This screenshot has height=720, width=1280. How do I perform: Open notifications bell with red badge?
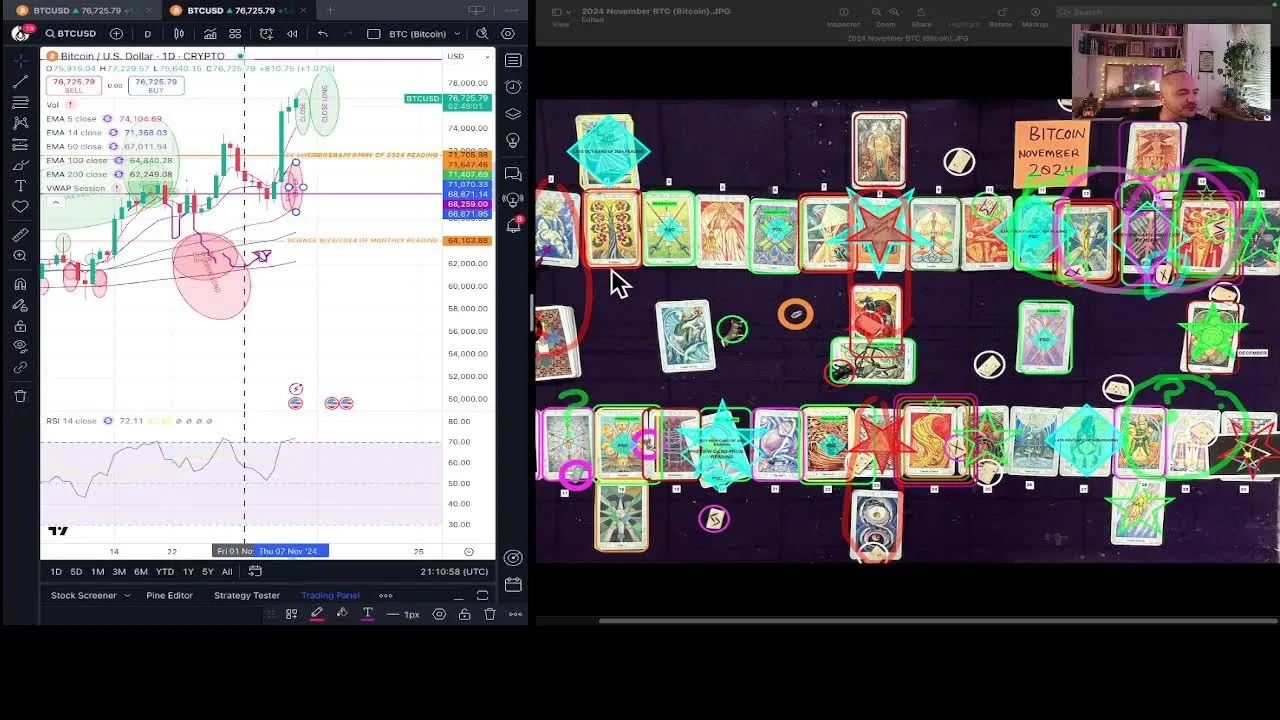pyautogui.click(x=514, y=224)
